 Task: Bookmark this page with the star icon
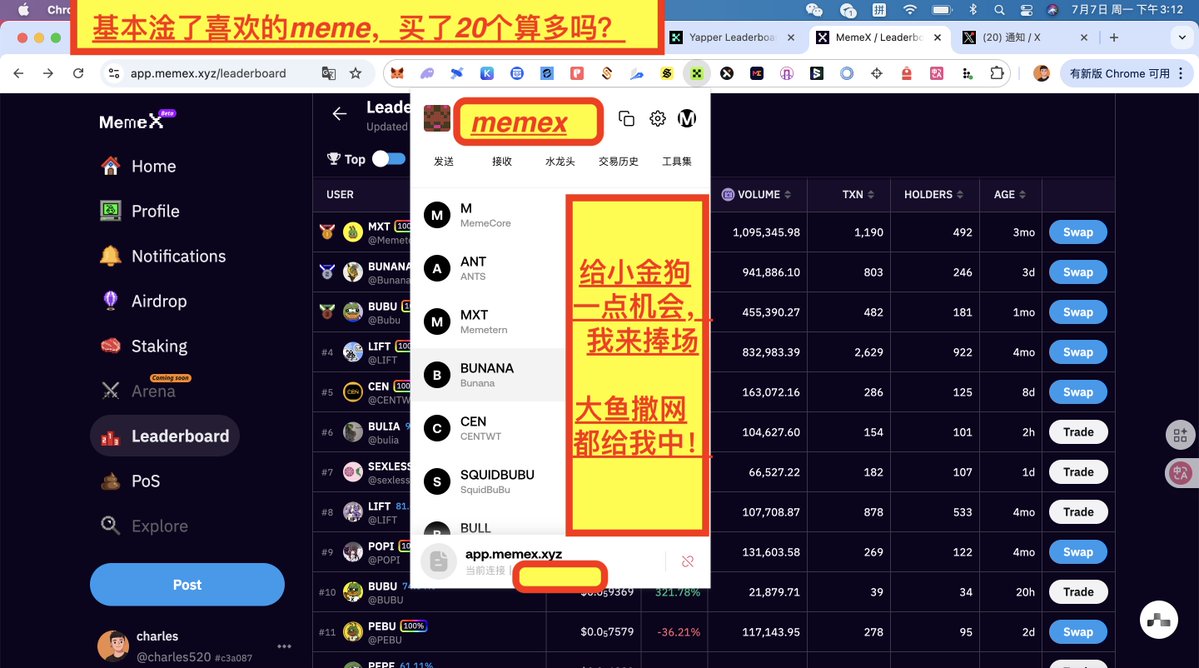(x=355, y=73)
